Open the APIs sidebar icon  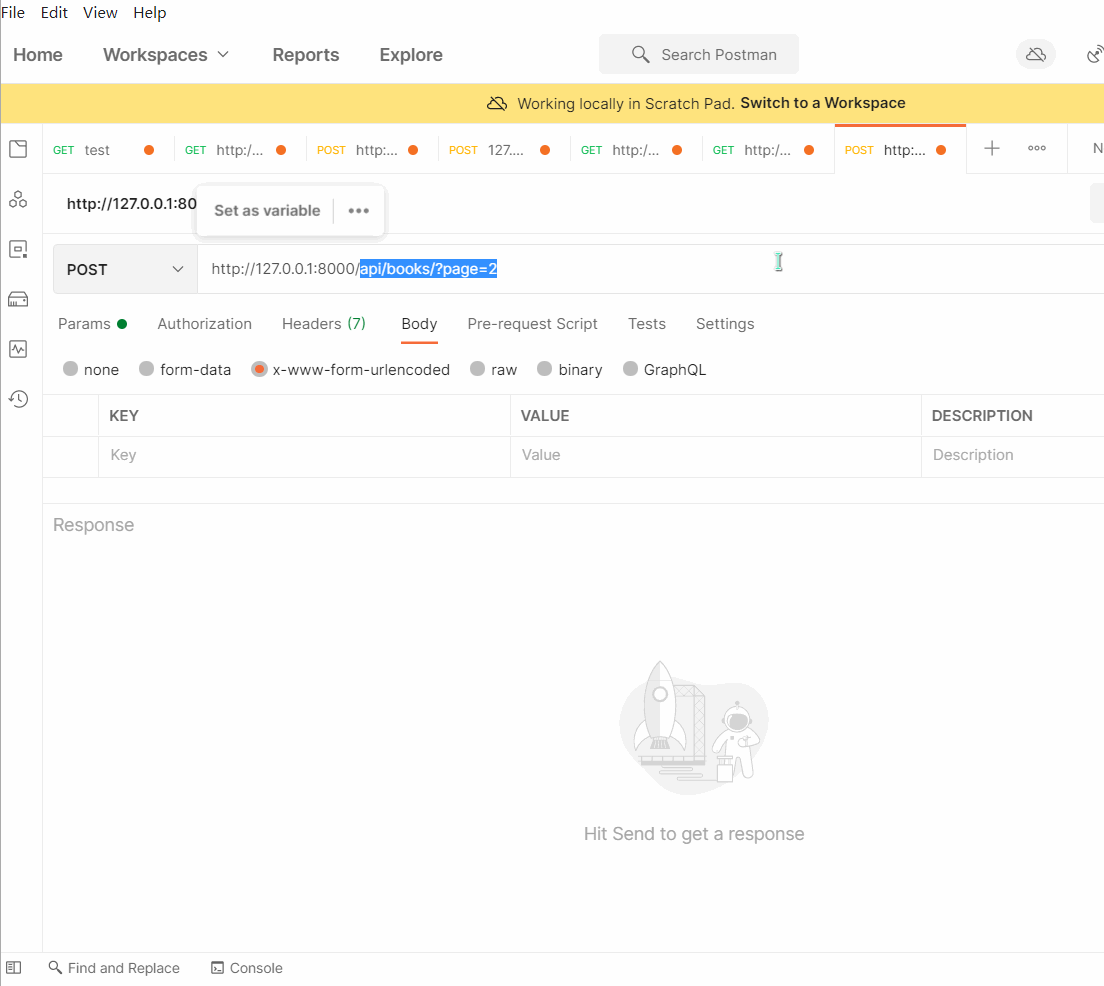click(x=18, y=200)
